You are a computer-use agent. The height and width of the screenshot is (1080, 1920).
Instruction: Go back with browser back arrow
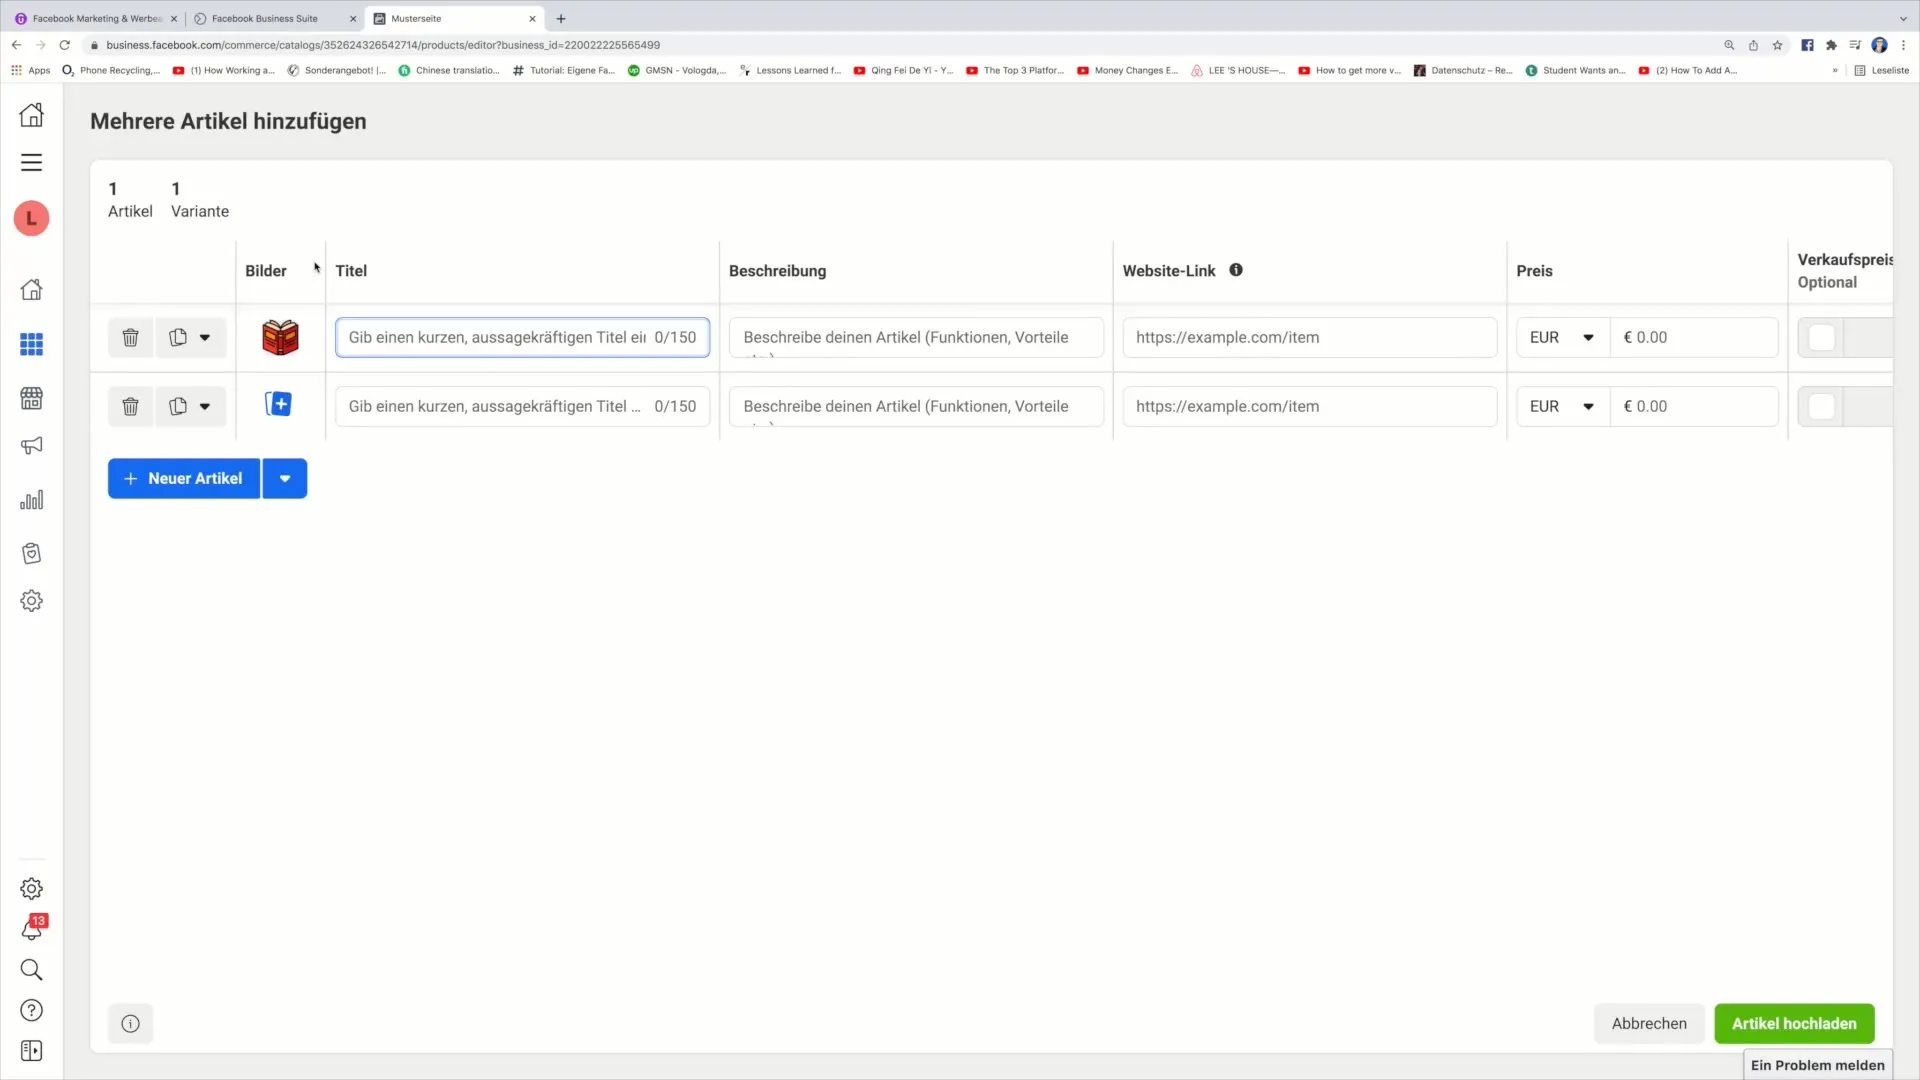pyautogui.click(x=16, y=45)
